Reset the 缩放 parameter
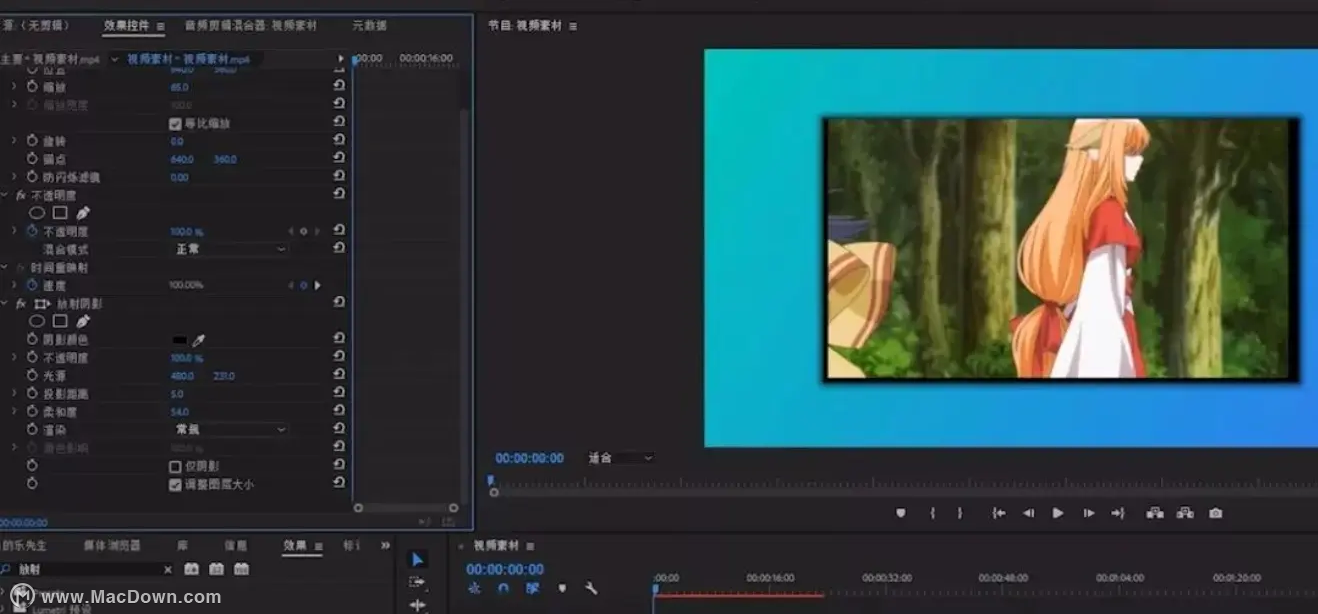The image size is (1318, 614). [x=339, y=87]
